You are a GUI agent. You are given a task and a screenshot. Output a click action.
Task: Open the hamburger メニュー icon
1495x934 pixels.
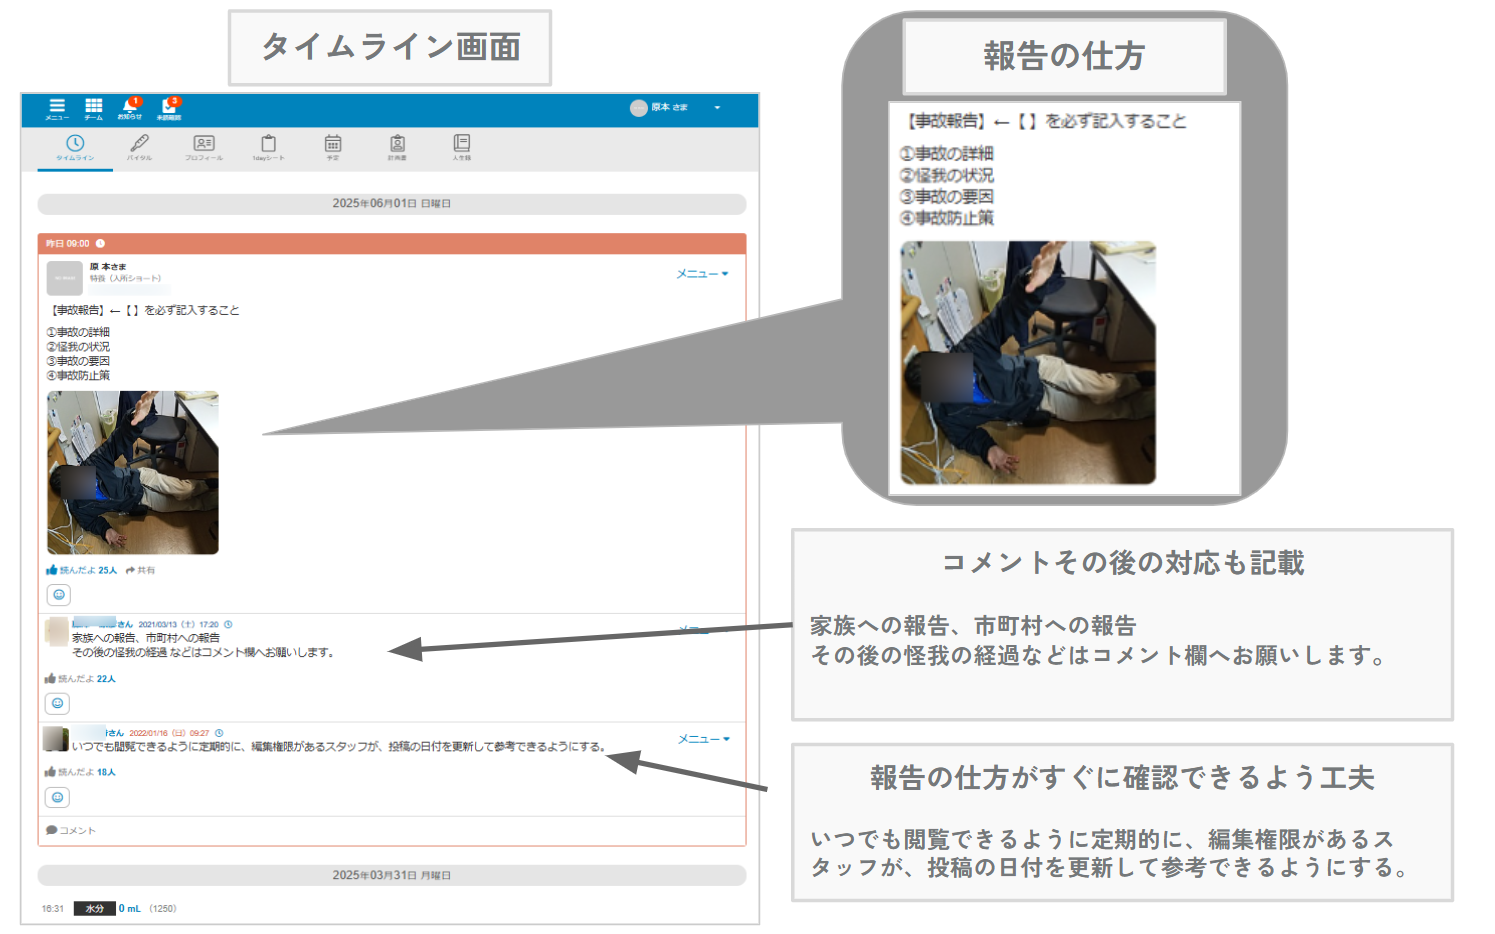57,108
